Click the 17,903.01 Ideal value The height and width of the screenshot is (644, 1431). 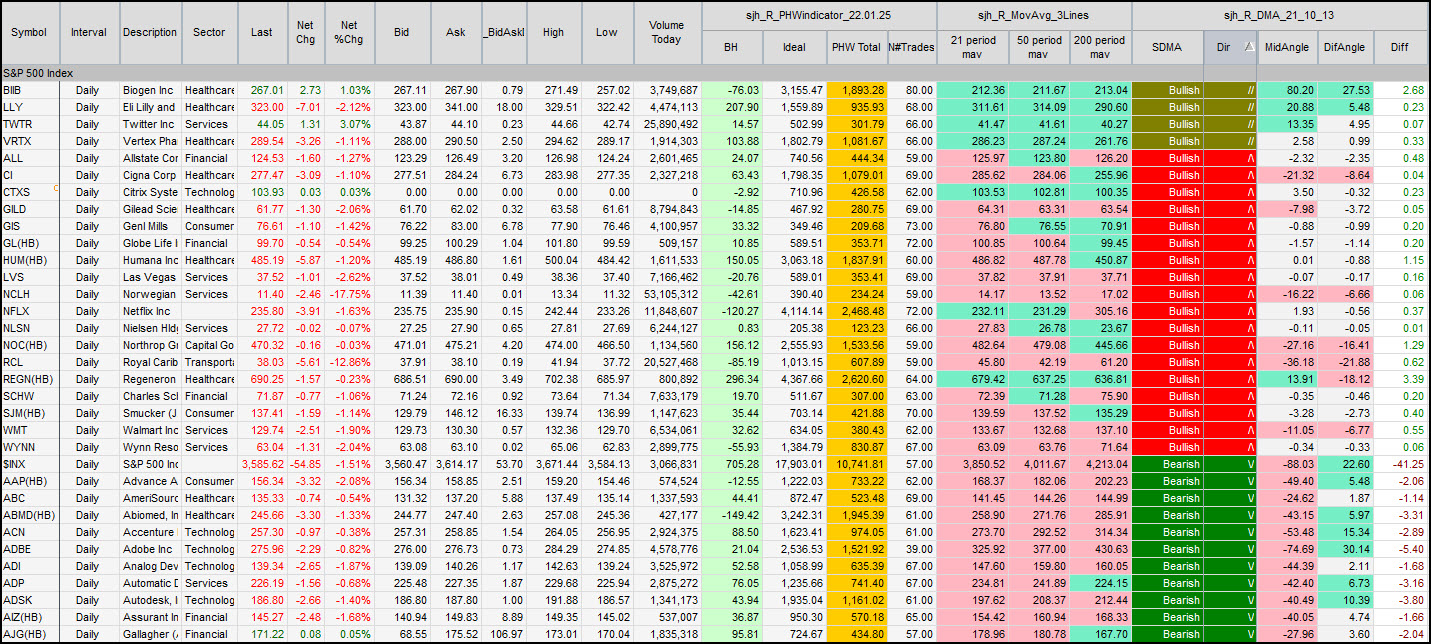pos(794,464)
